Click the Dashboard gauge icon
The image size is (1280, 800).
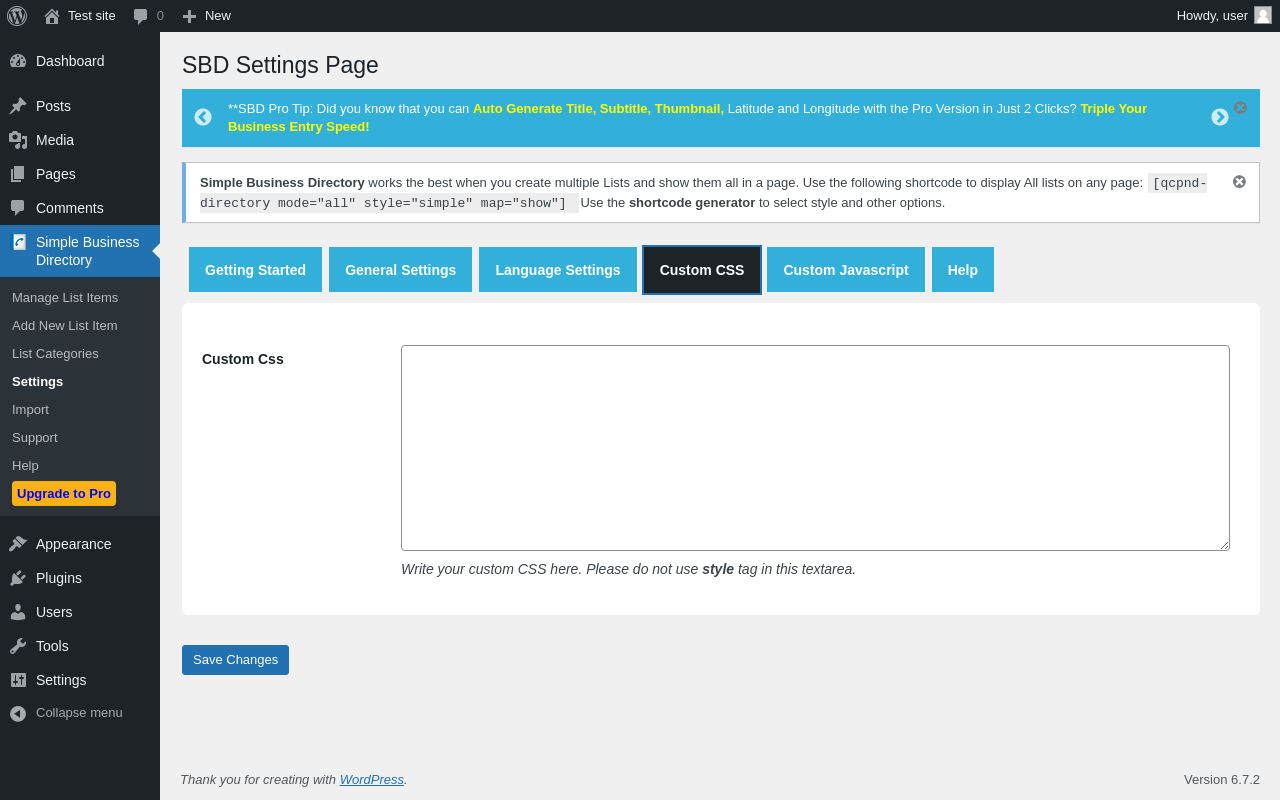coord(18,61)
